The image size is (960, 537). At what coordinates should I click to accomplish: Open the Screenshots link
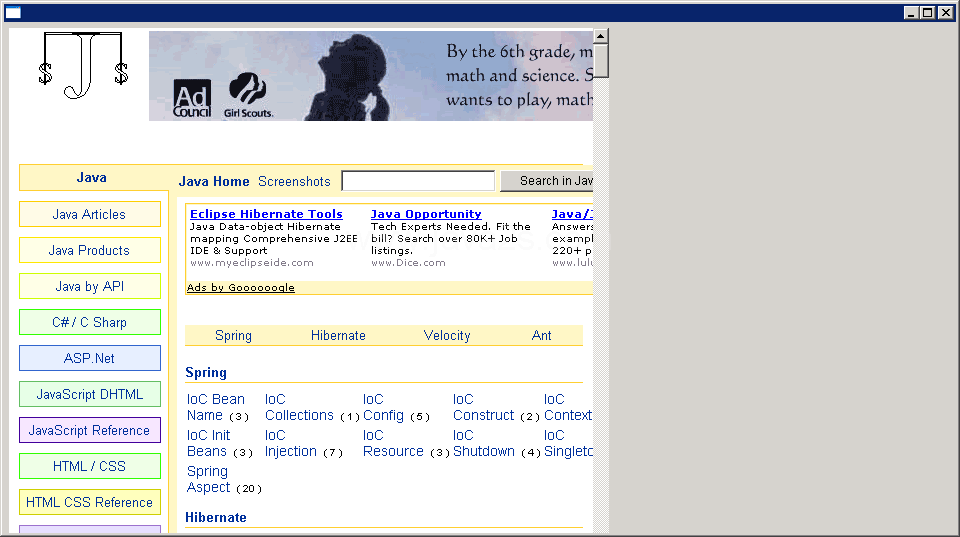(294, 181)
